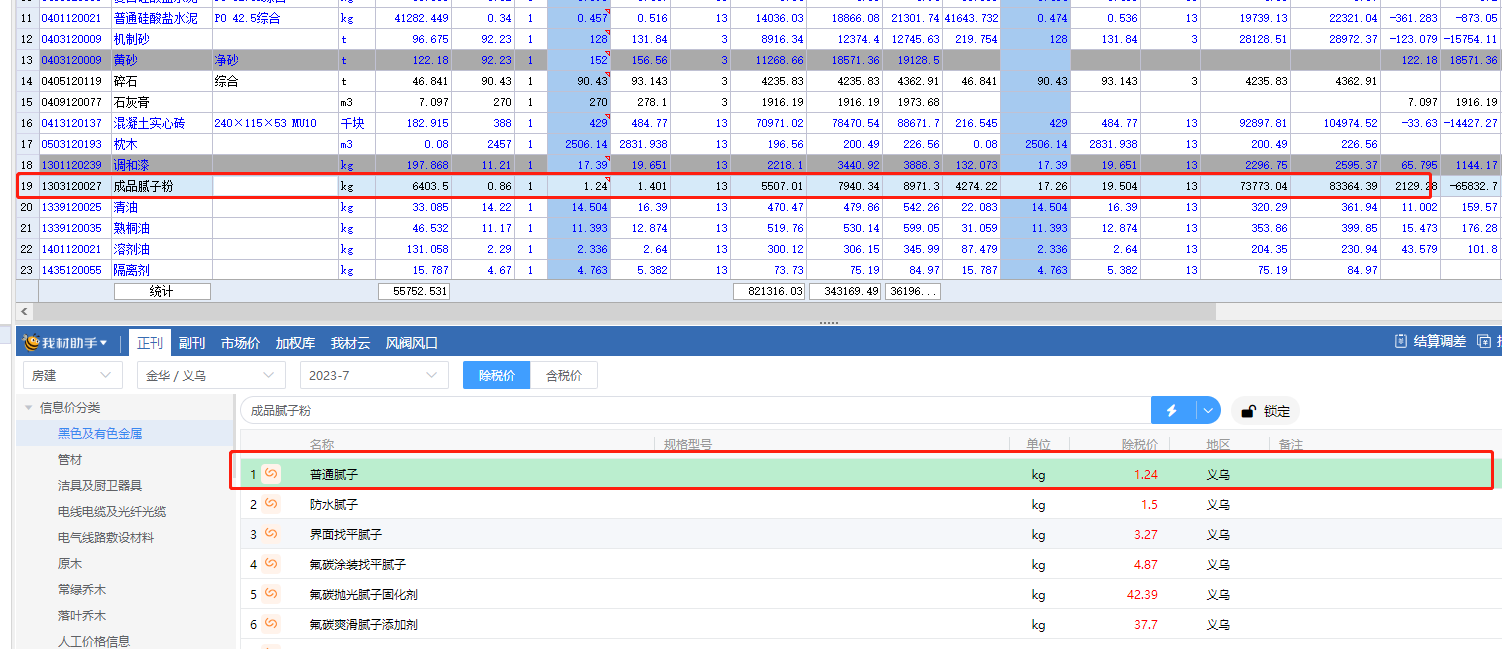Click the 锁定 lock button
Screen dimensions: 1502x649
coord(1265,410)
